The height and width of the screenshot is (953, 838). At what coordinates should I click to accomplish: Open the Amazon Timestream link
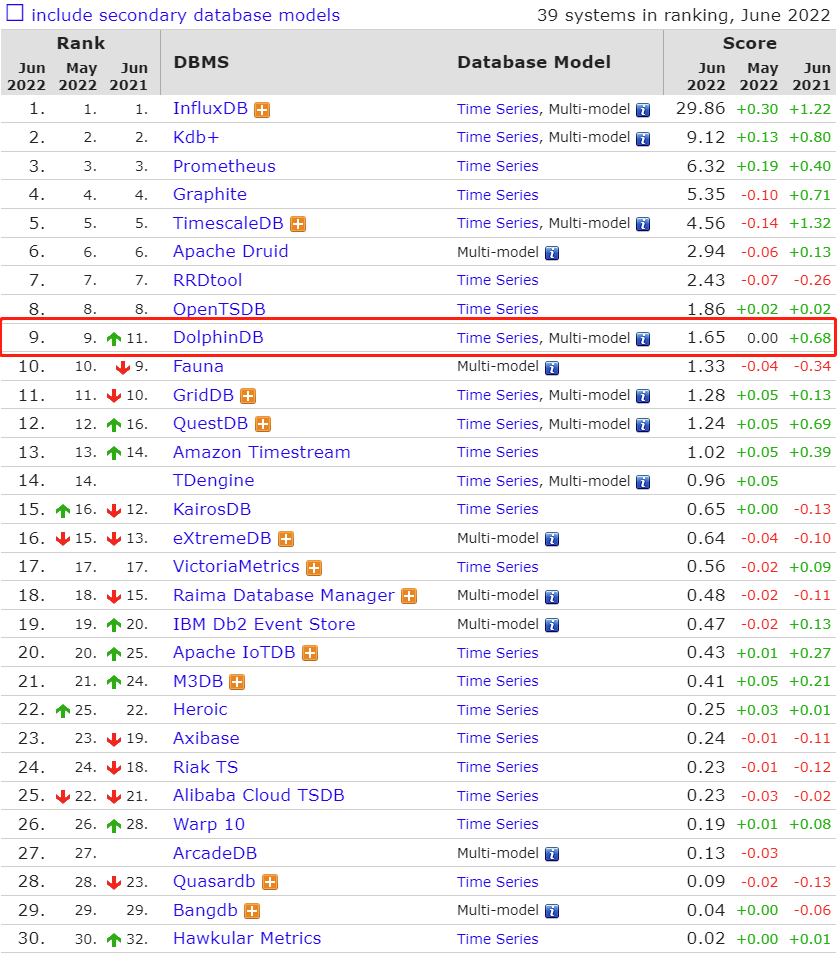pyautogui.click(x=261, y=452)
